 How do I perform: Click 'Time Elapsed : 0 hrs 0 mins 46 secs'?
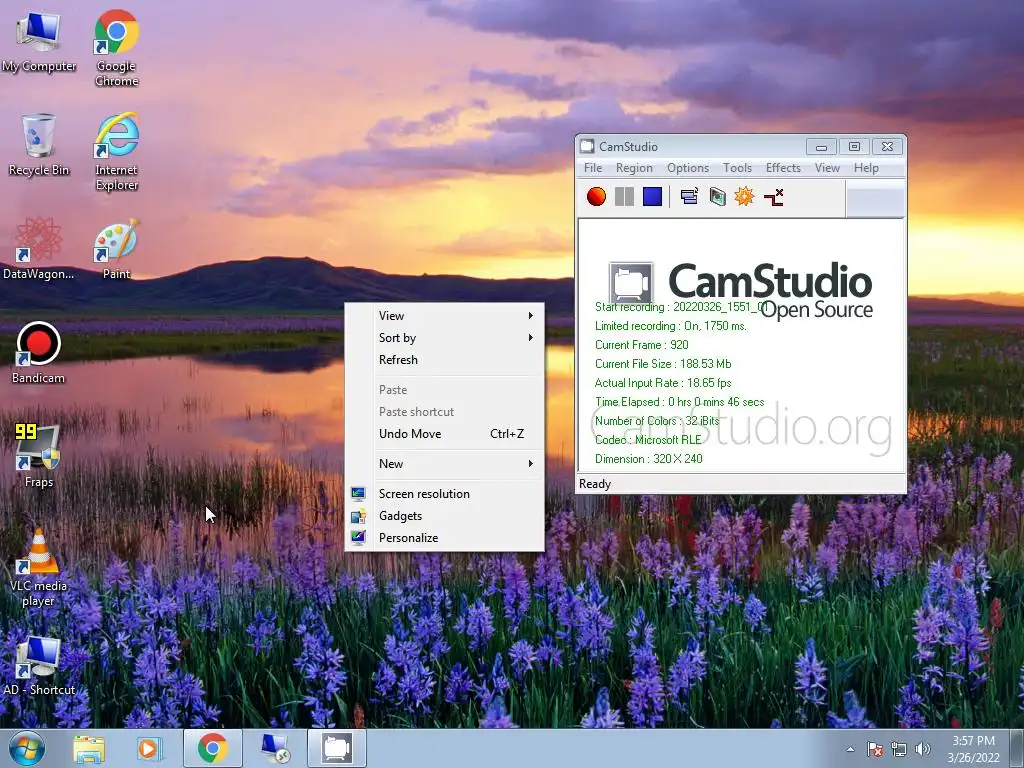click(679, 402)
